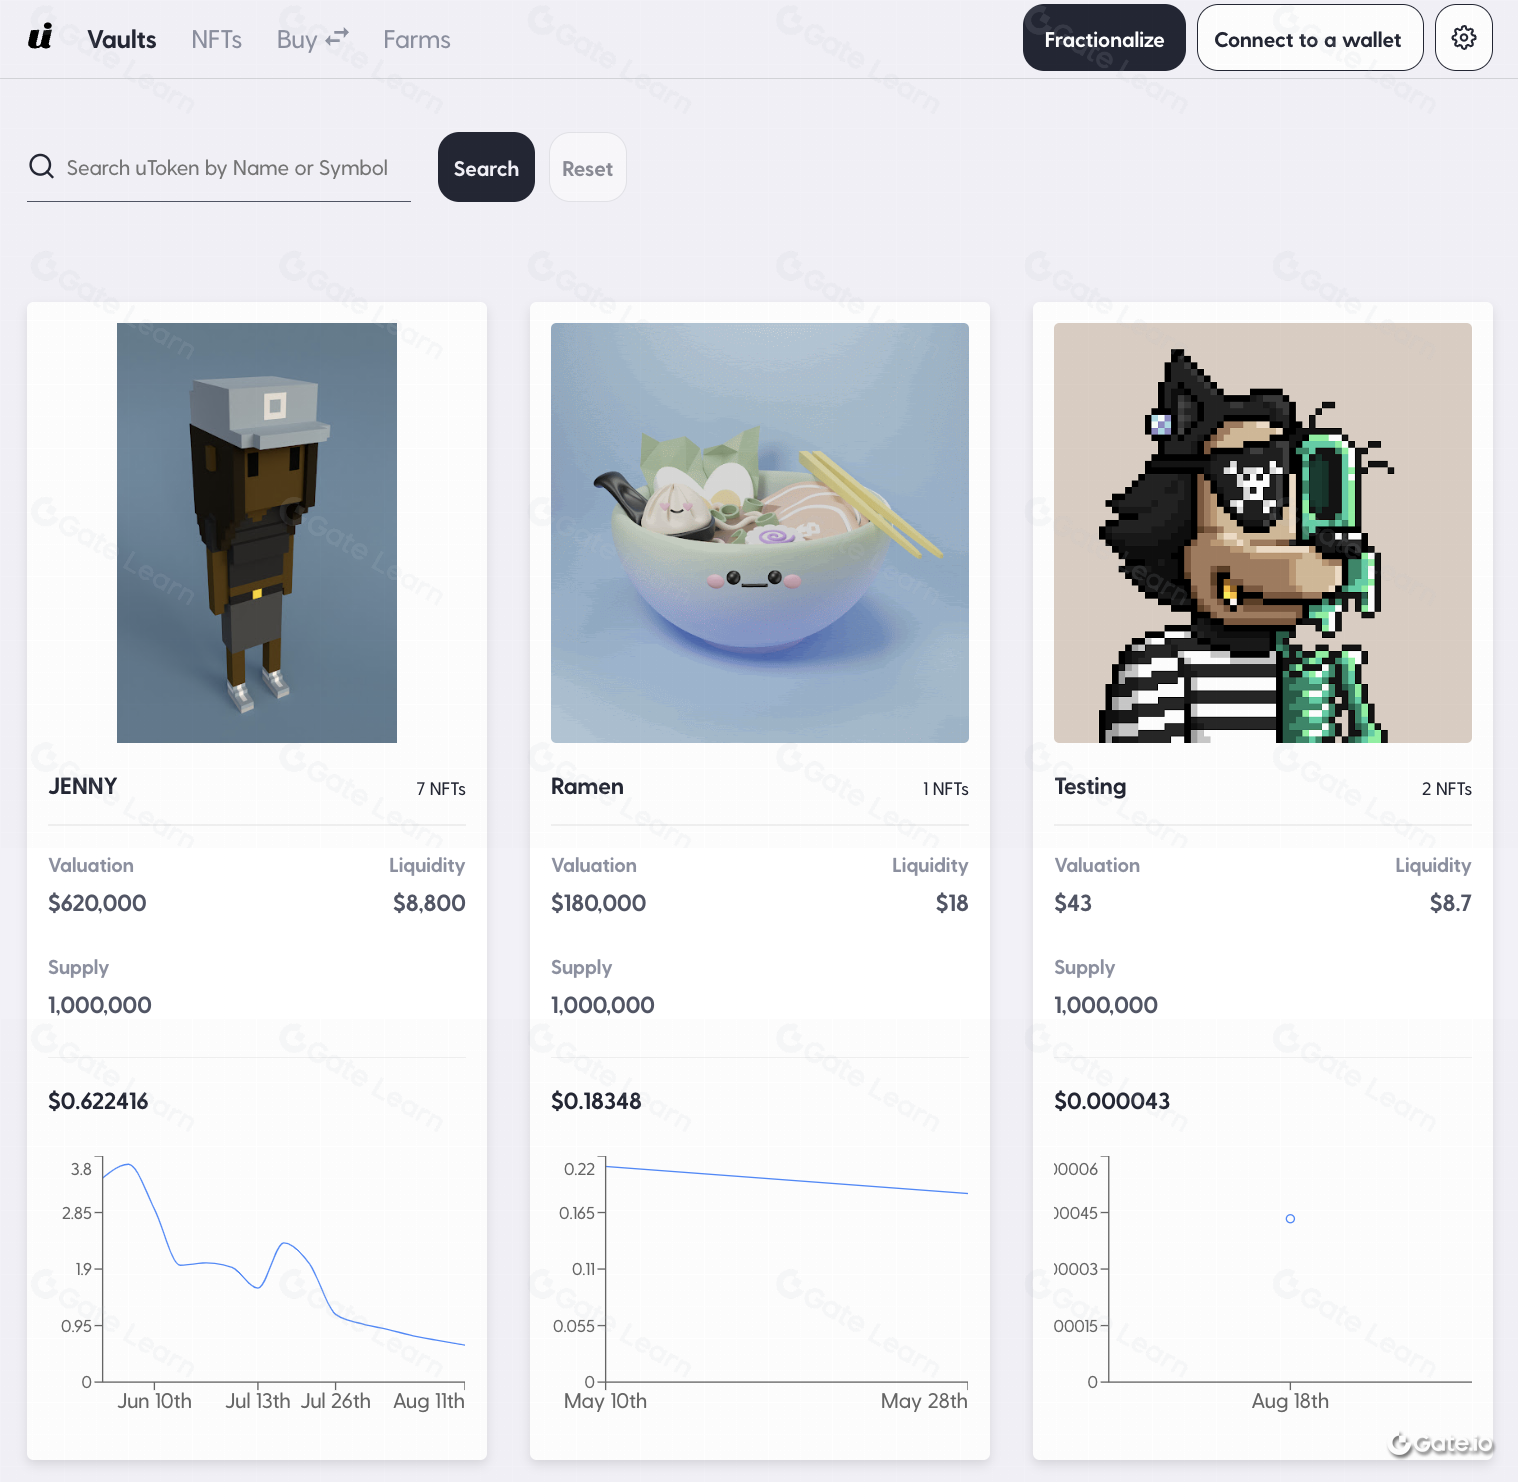
Task: Go to the Farms tab
Action: click(416, 39)
